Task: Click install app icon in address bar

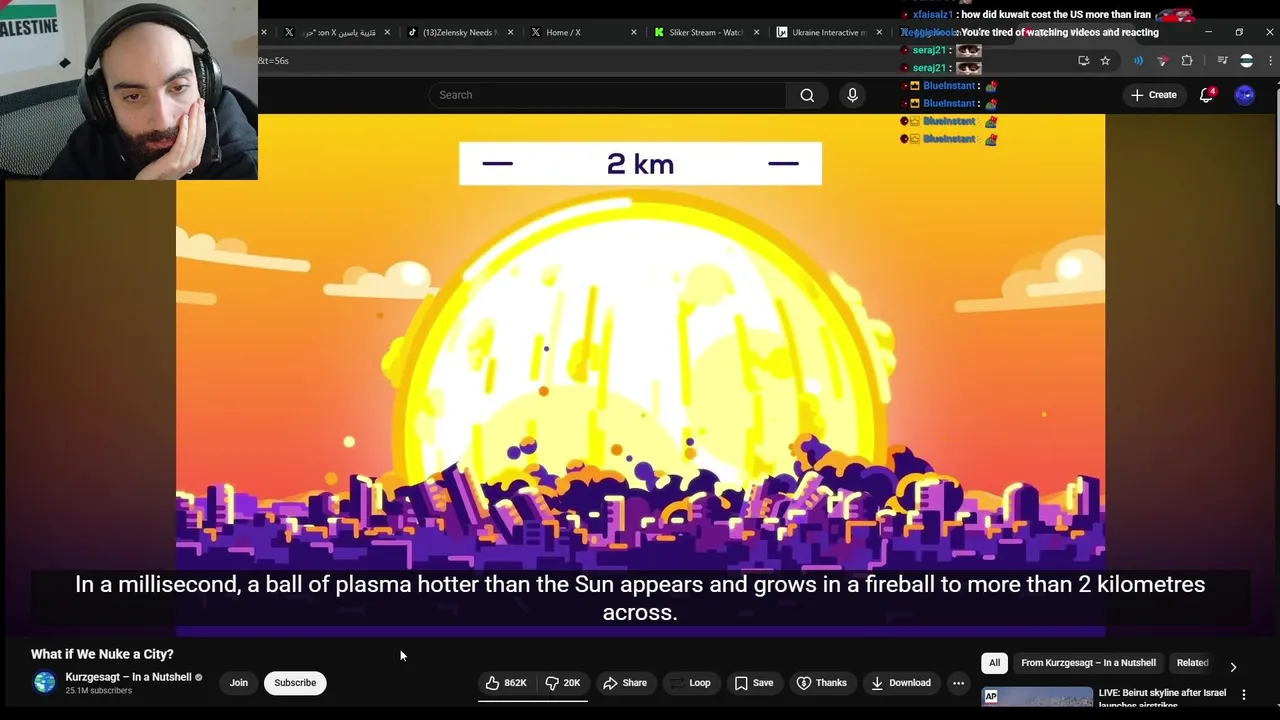Action: [x=1083, y=61]
